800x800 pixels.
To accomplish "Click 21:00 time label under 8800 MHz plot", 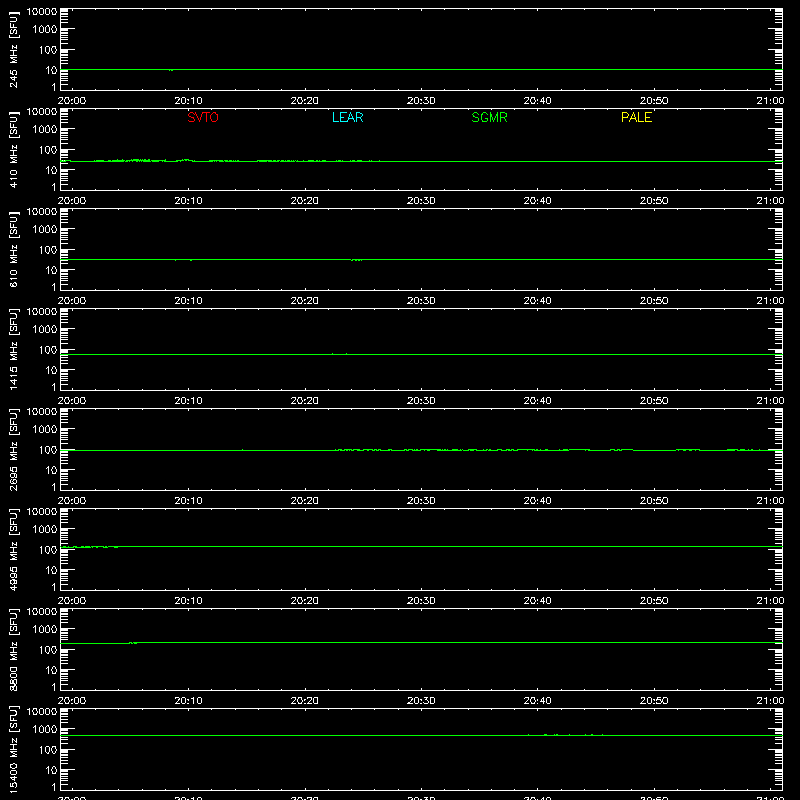I will click(770, 701).
